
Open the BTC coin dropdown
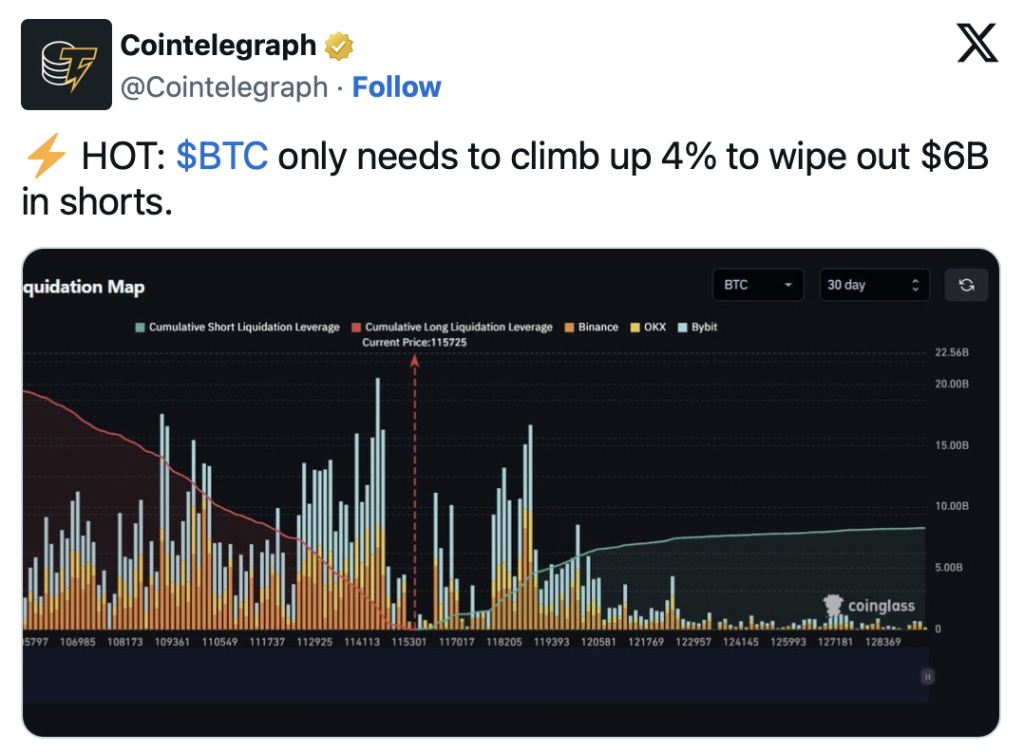(x=759, y=285)
